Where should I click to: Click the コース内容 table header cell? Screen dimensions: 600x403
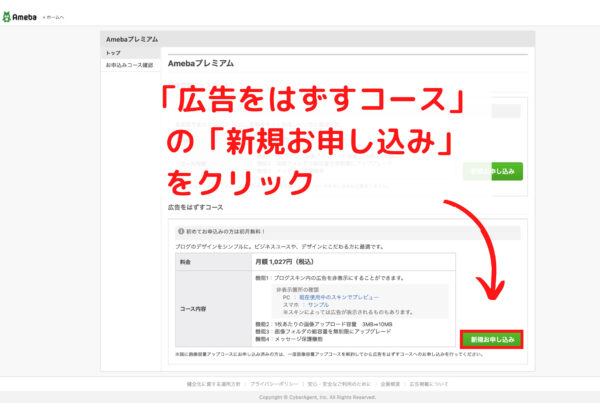click(214, 308)
